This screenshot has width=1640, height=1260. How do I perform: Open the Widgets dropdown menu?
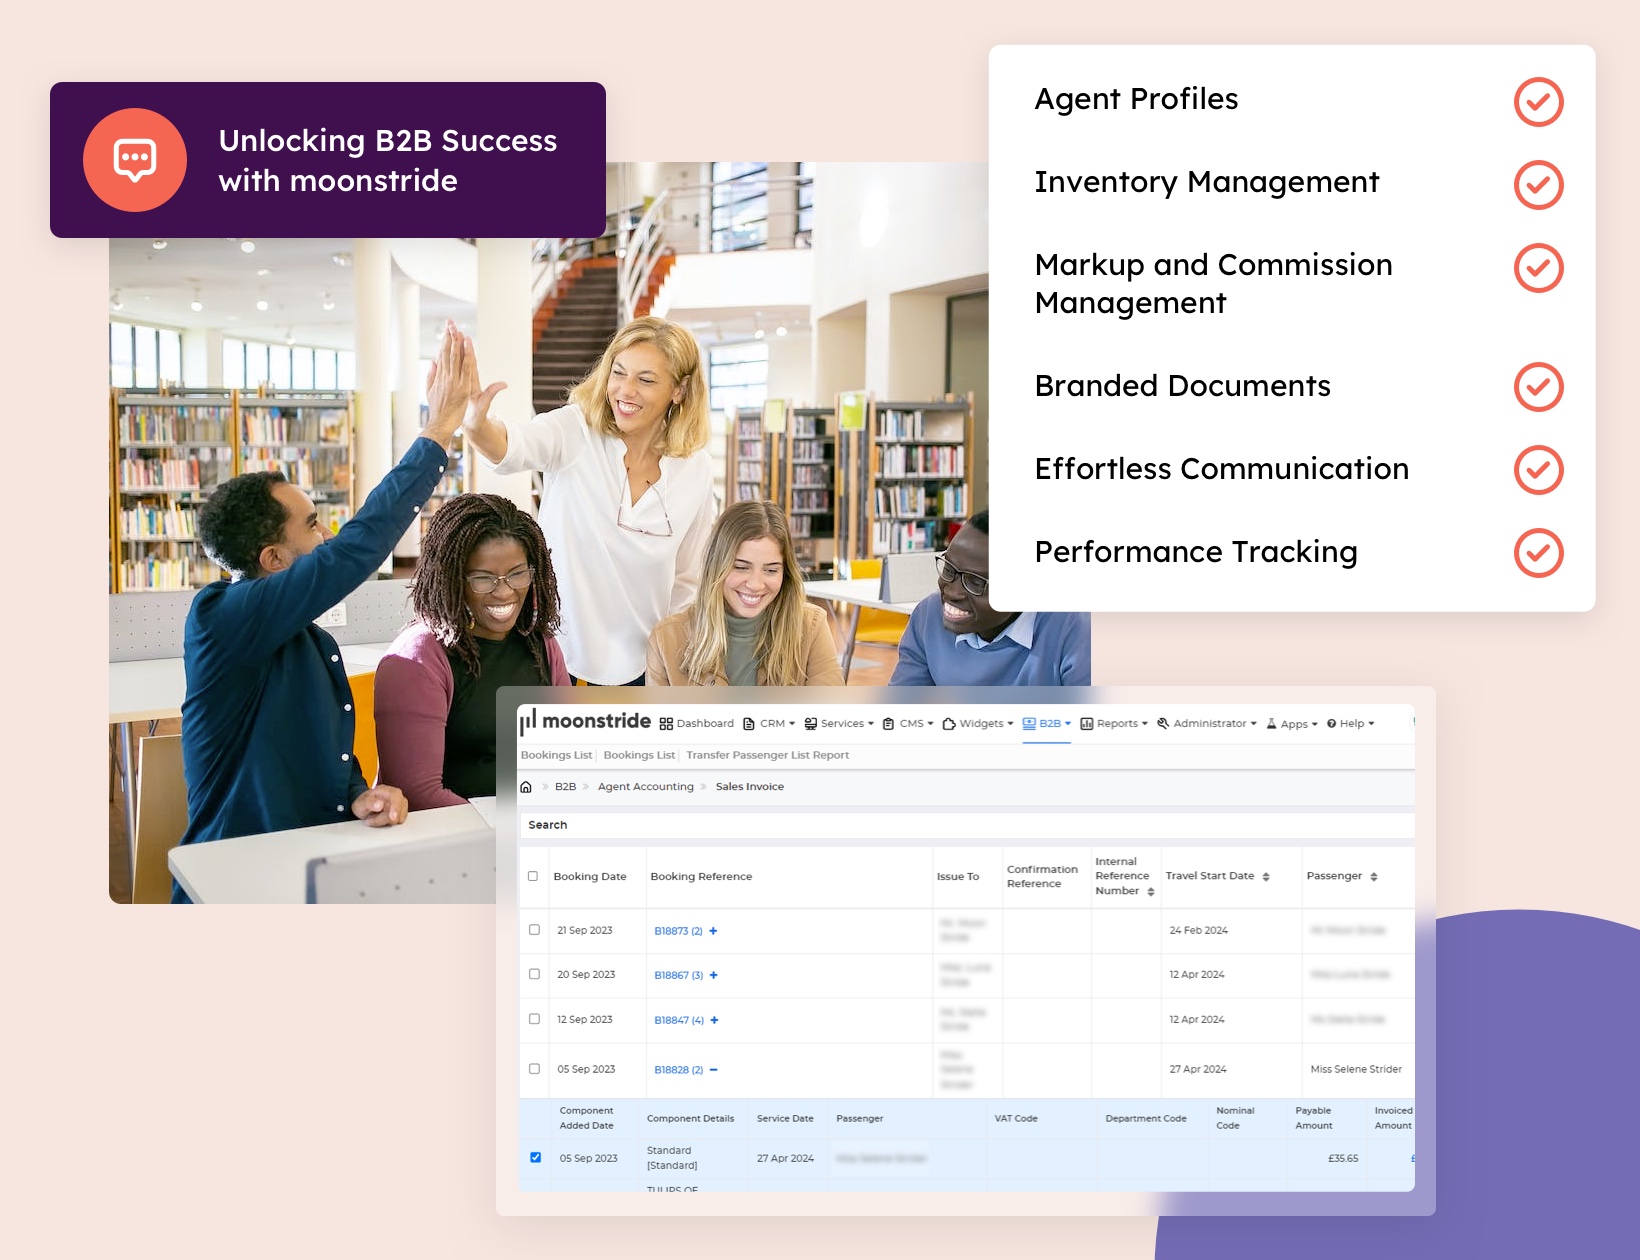978,724
